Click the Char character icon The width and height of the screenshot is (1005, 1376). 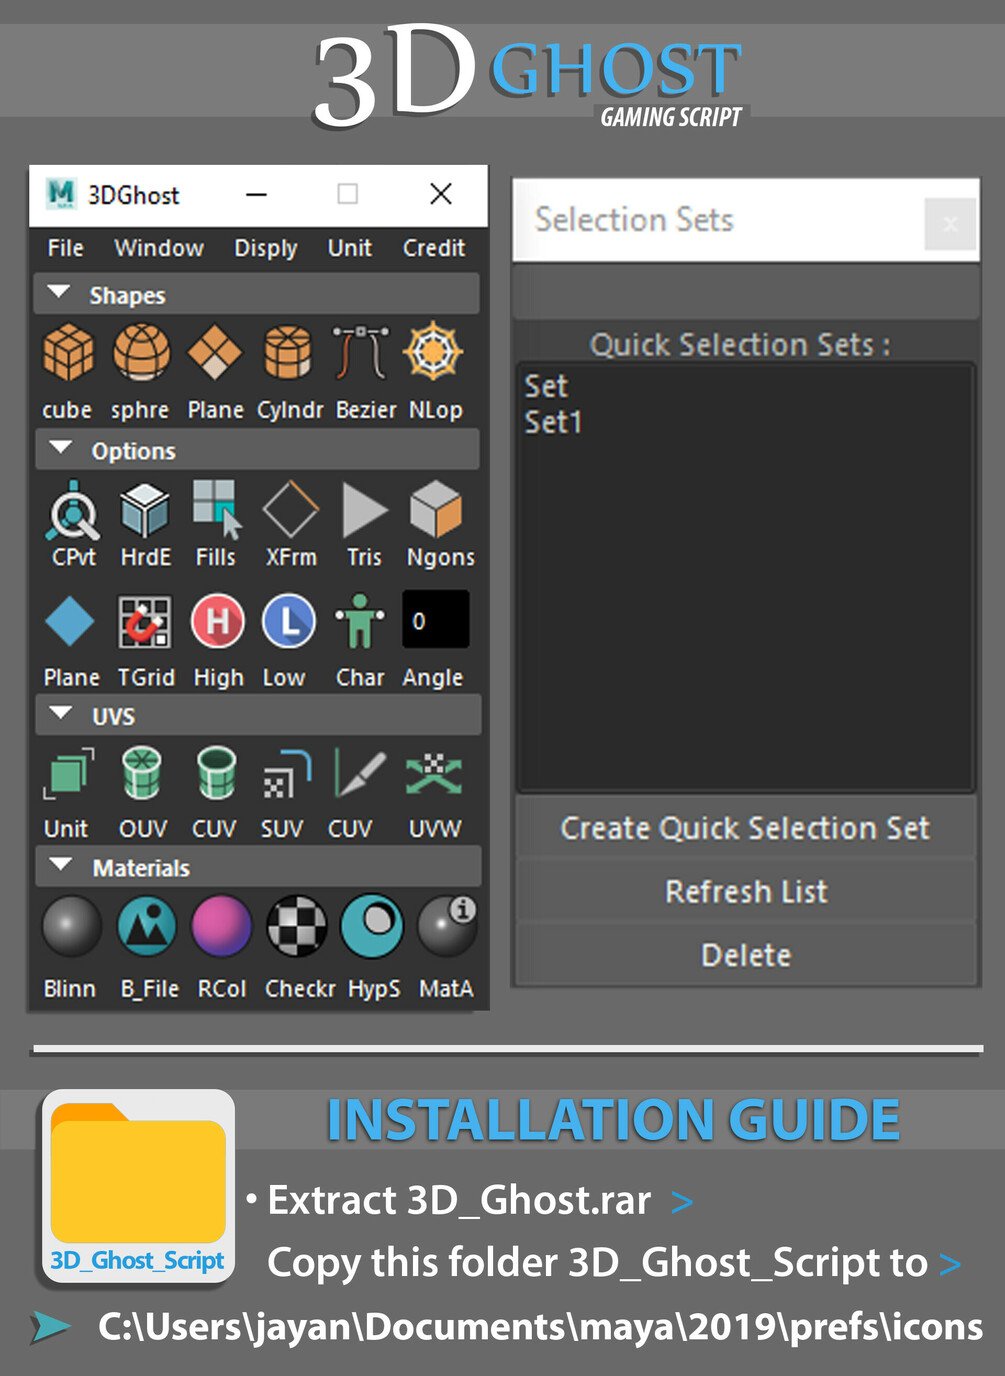360,621
